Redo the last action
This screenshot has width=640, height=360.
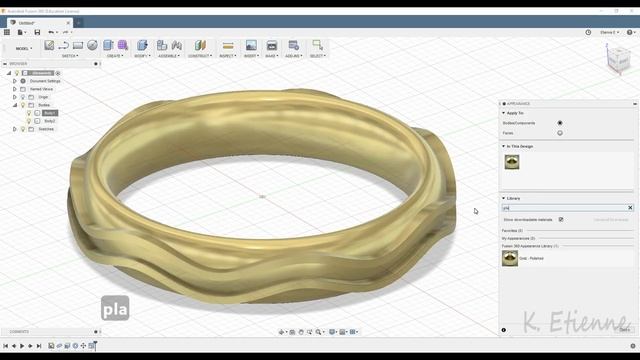tap(65, 32)
